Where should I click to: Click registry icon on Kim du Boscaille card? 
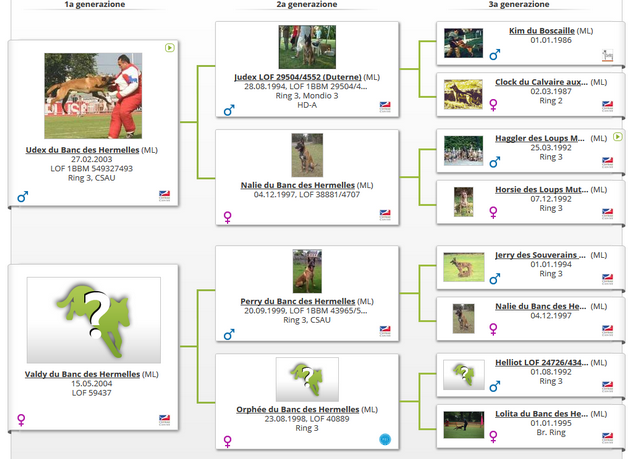click(x=607, y=57)
